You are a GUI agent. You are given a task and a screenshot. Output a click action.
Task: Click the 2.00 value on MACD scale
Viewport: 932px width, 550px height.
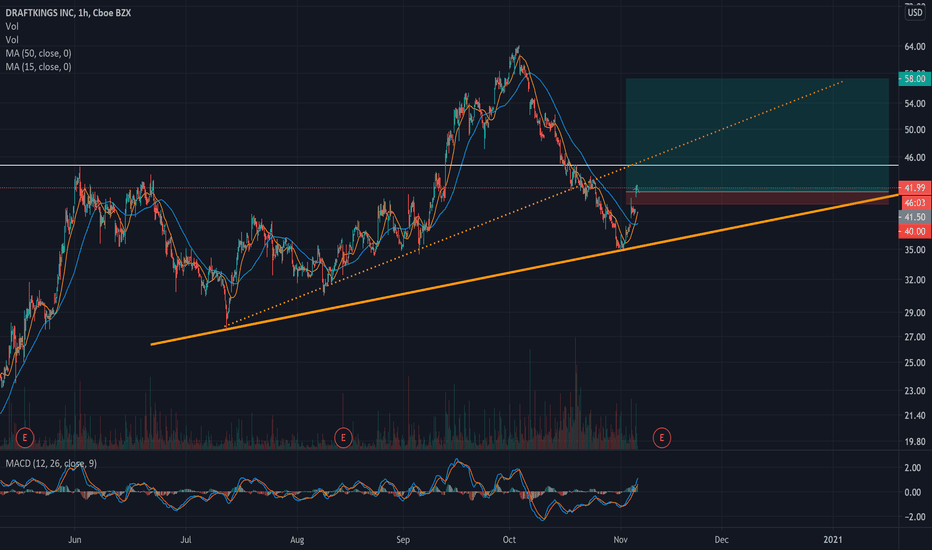pos(912,468)
